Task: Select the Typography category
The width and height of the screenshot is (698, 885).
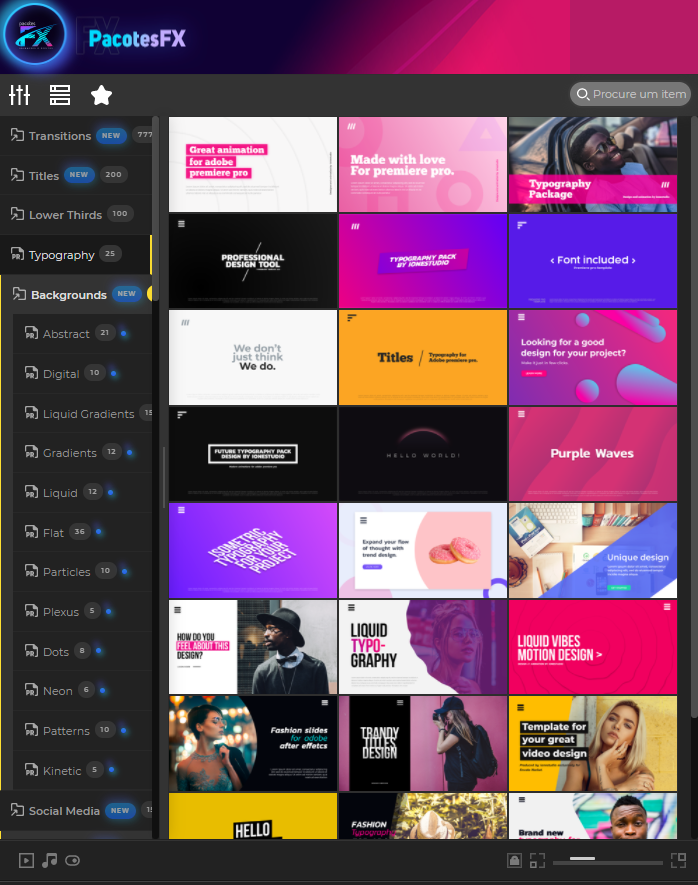Action: click(61, 255)
